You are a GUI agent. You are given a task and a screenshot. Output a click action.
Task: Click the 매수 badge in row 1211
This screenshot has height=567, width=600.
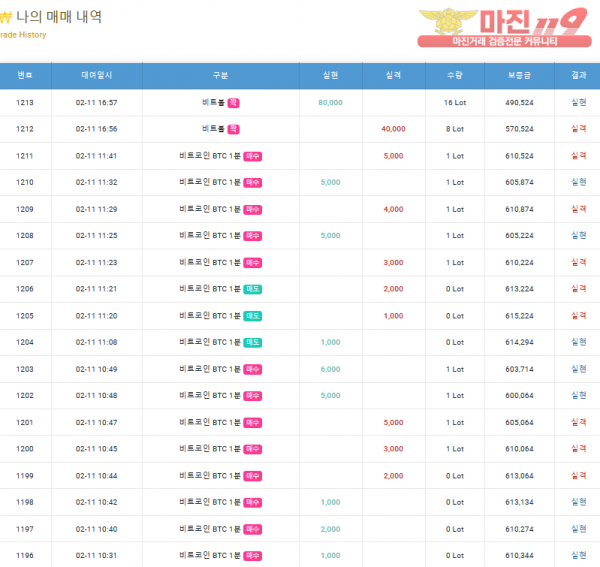click(x=253, y=156)
